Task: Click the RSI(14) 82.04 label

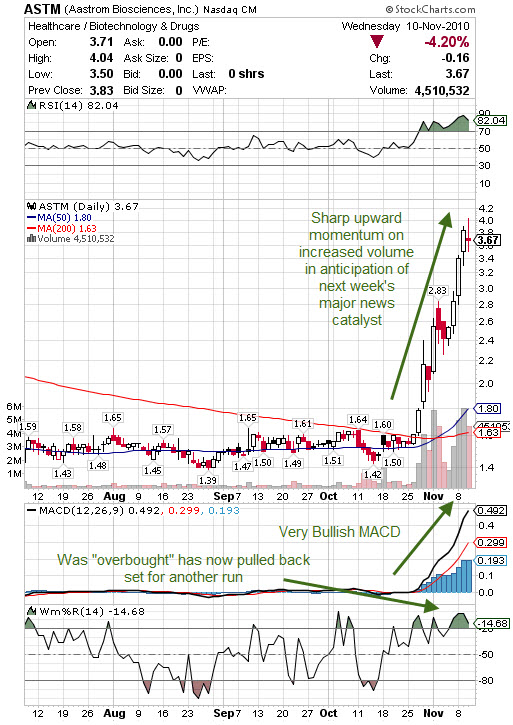Action: click(x=78, y=105)
